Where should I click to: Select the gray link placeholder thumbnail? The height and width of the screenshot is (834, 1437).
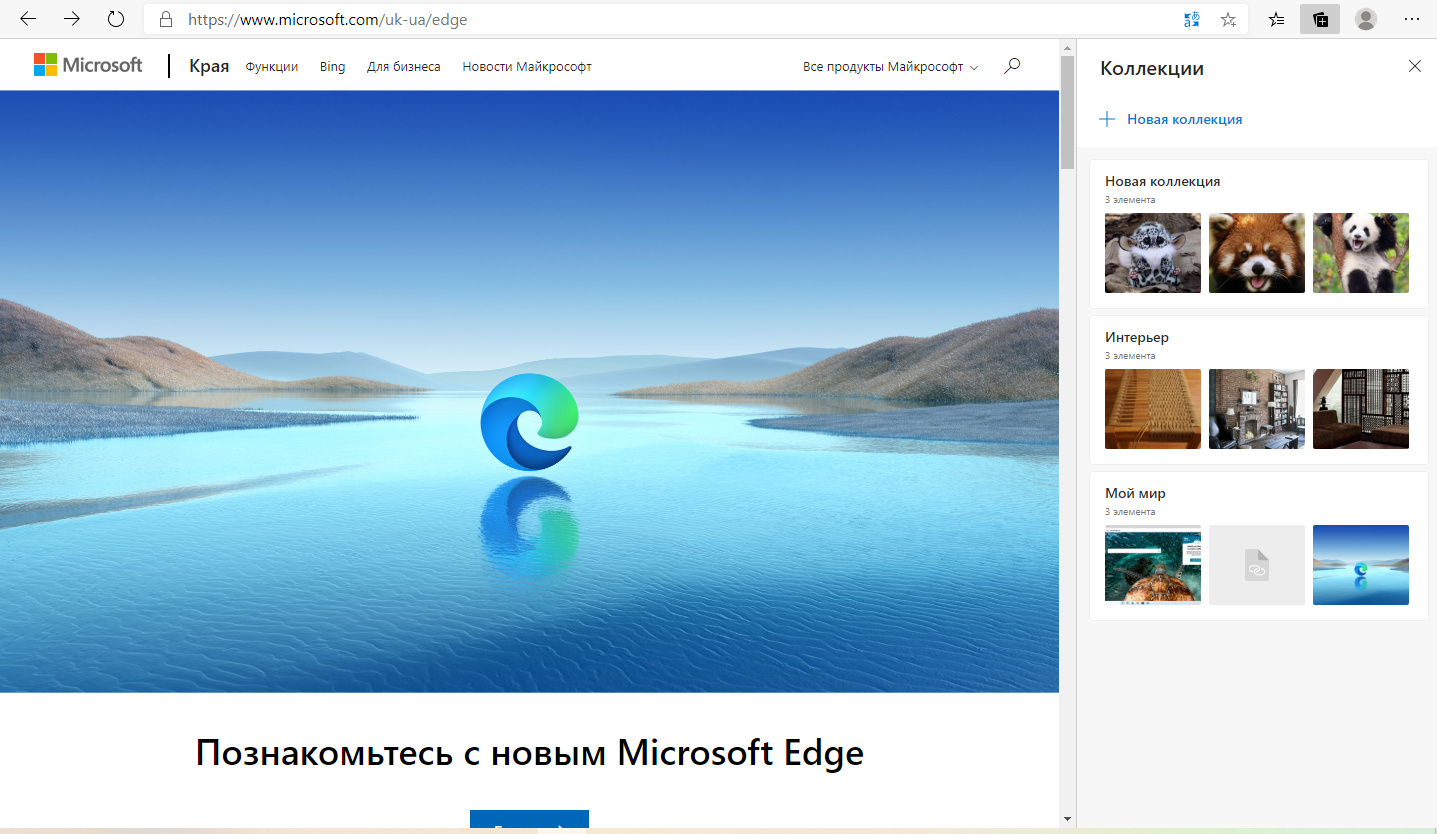1257,565
